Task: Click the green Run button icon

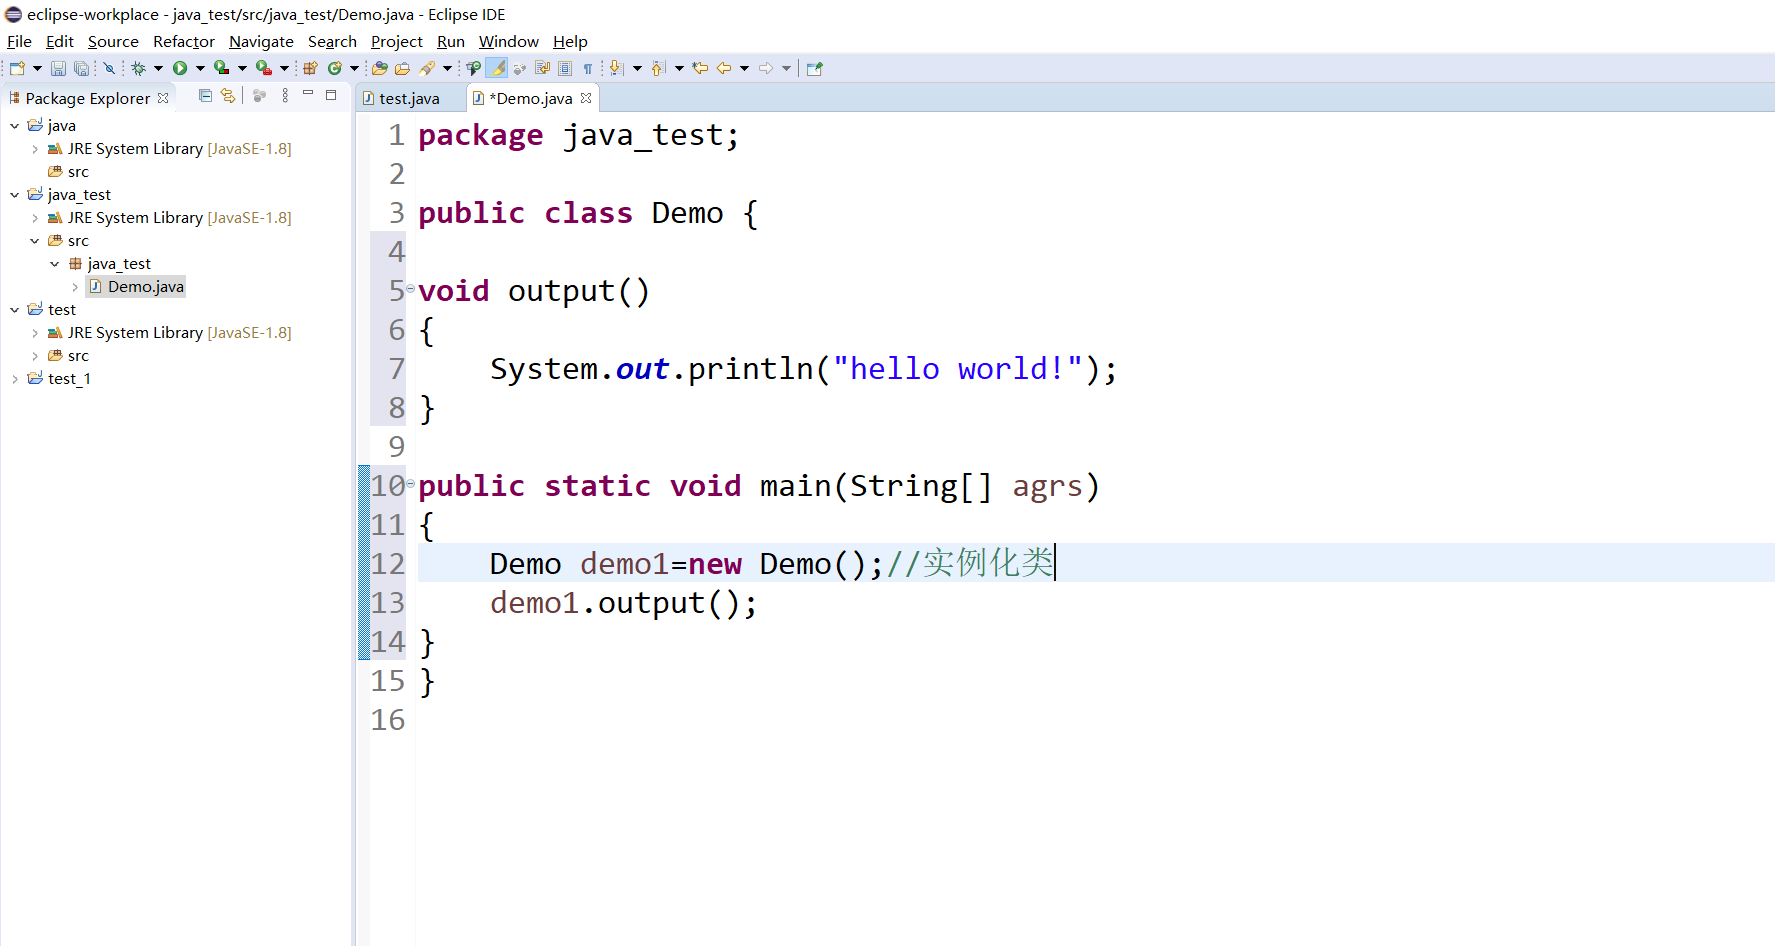Action: (x=180, y=68)
